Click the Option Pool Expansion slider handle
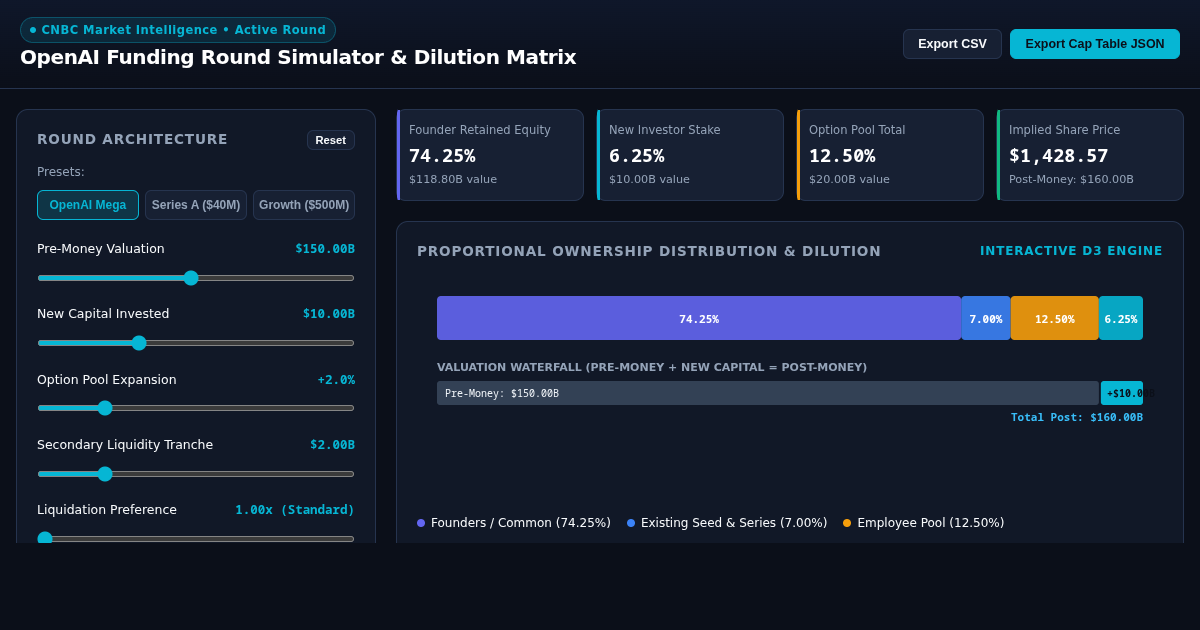Image resolution: width=1200 pixels, height=630 pixels. 105,408
